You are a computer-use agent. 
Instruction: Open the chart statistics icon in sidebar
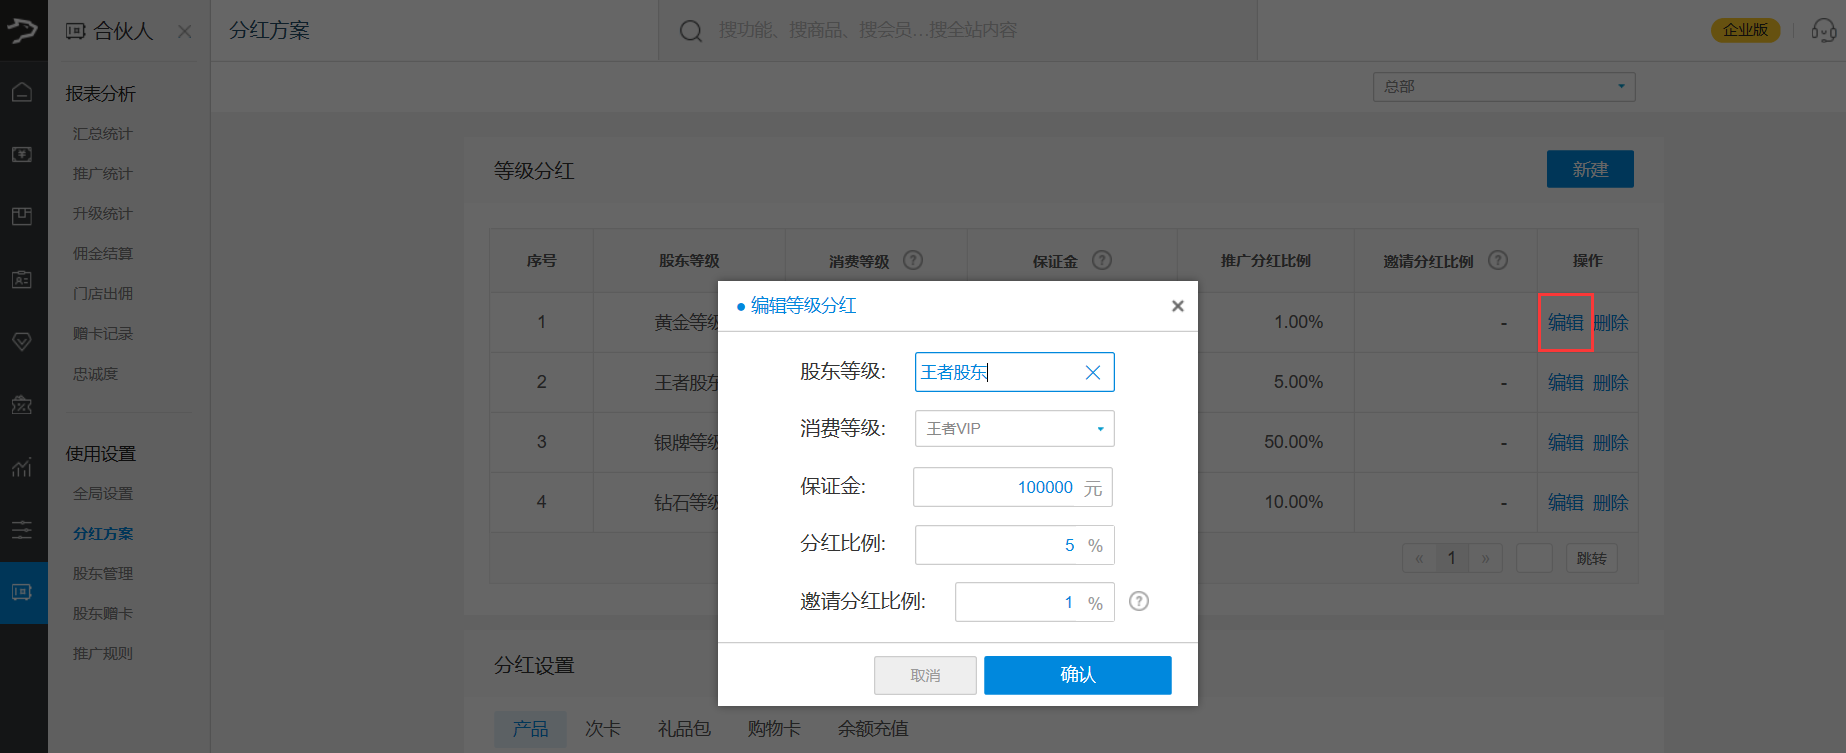click(22, 467)
